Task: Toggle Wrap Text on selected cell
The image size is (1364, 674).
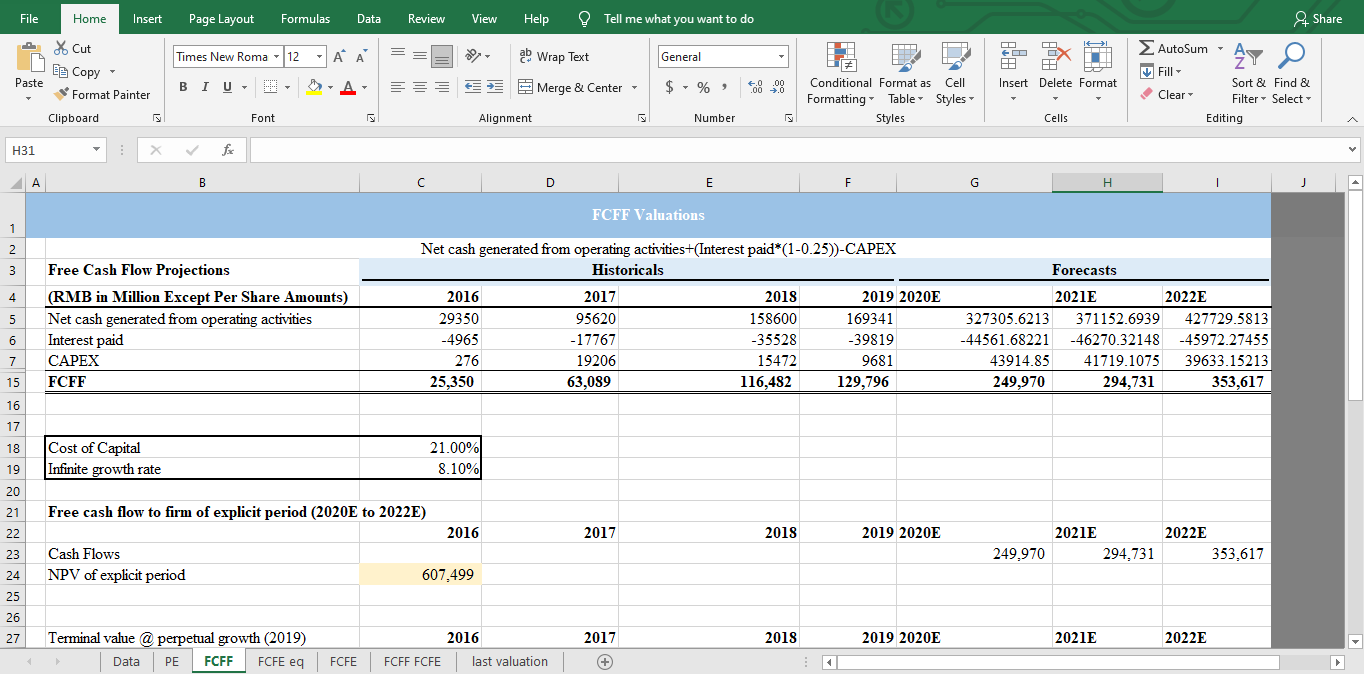Action: pyautogui.click(x=555, y=57)
